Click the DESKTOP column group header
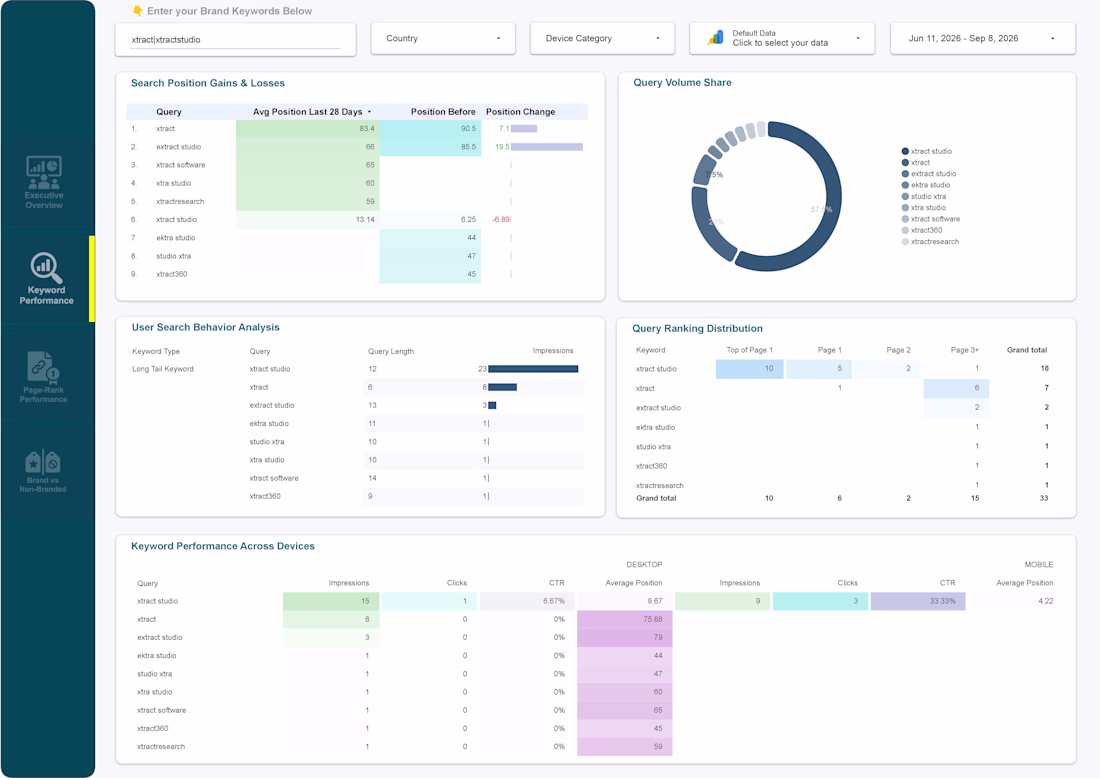 [x=644, y=565]
